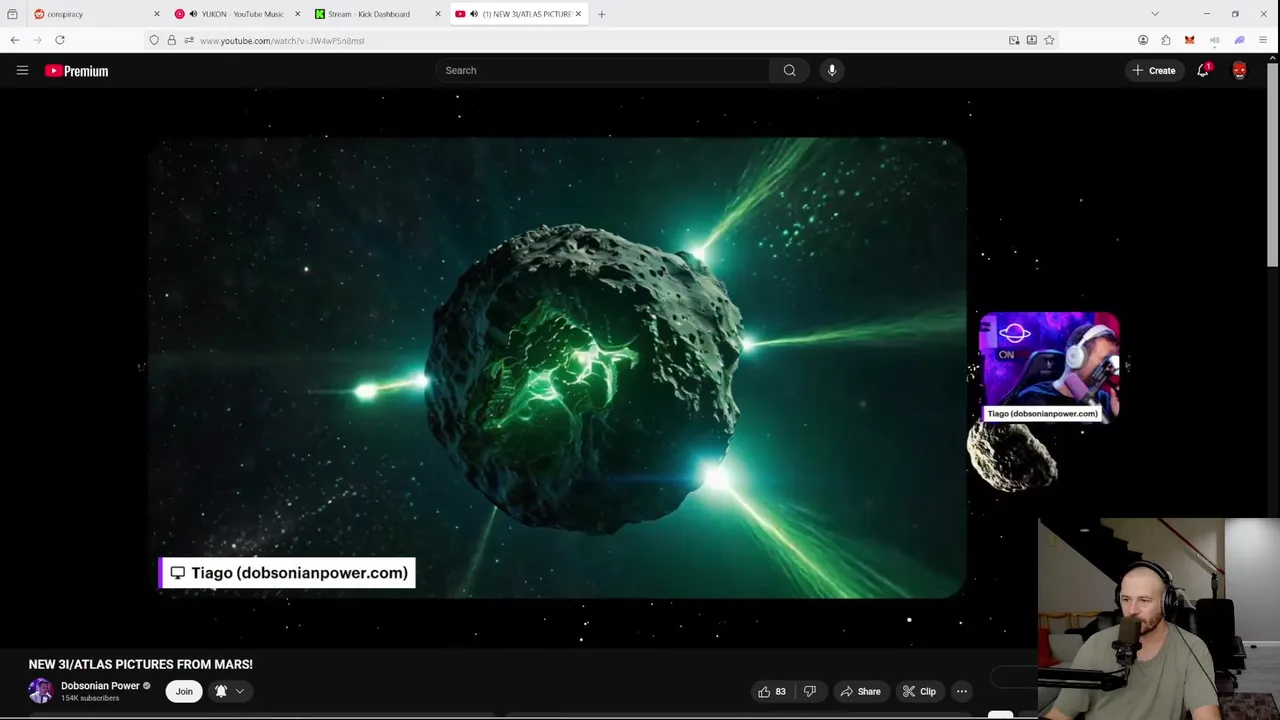Open the Dobsonian Power channel name link
1280x720 pixels.
pyautogui.click(x=100, y=686)
